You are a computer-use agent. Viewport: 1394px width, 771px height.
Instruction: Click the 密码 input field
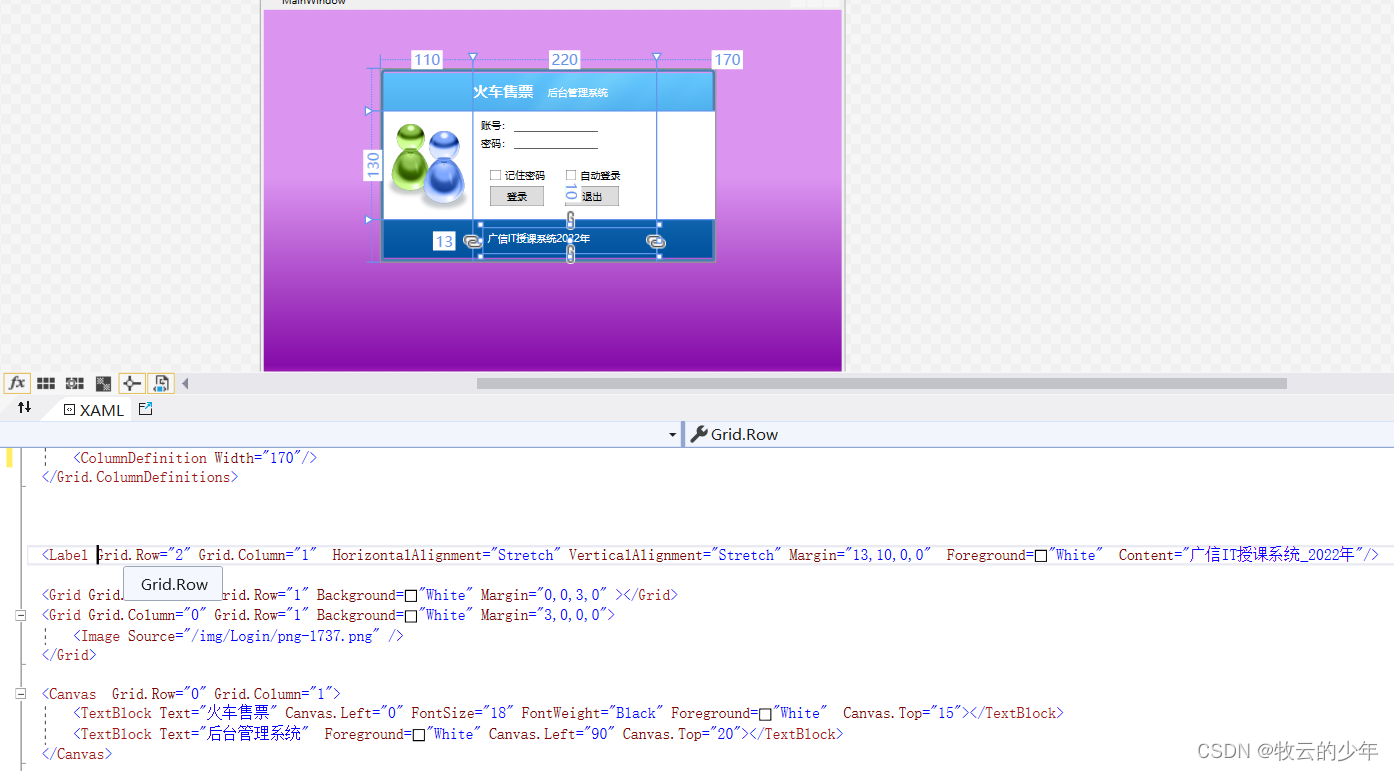point(556,144)
